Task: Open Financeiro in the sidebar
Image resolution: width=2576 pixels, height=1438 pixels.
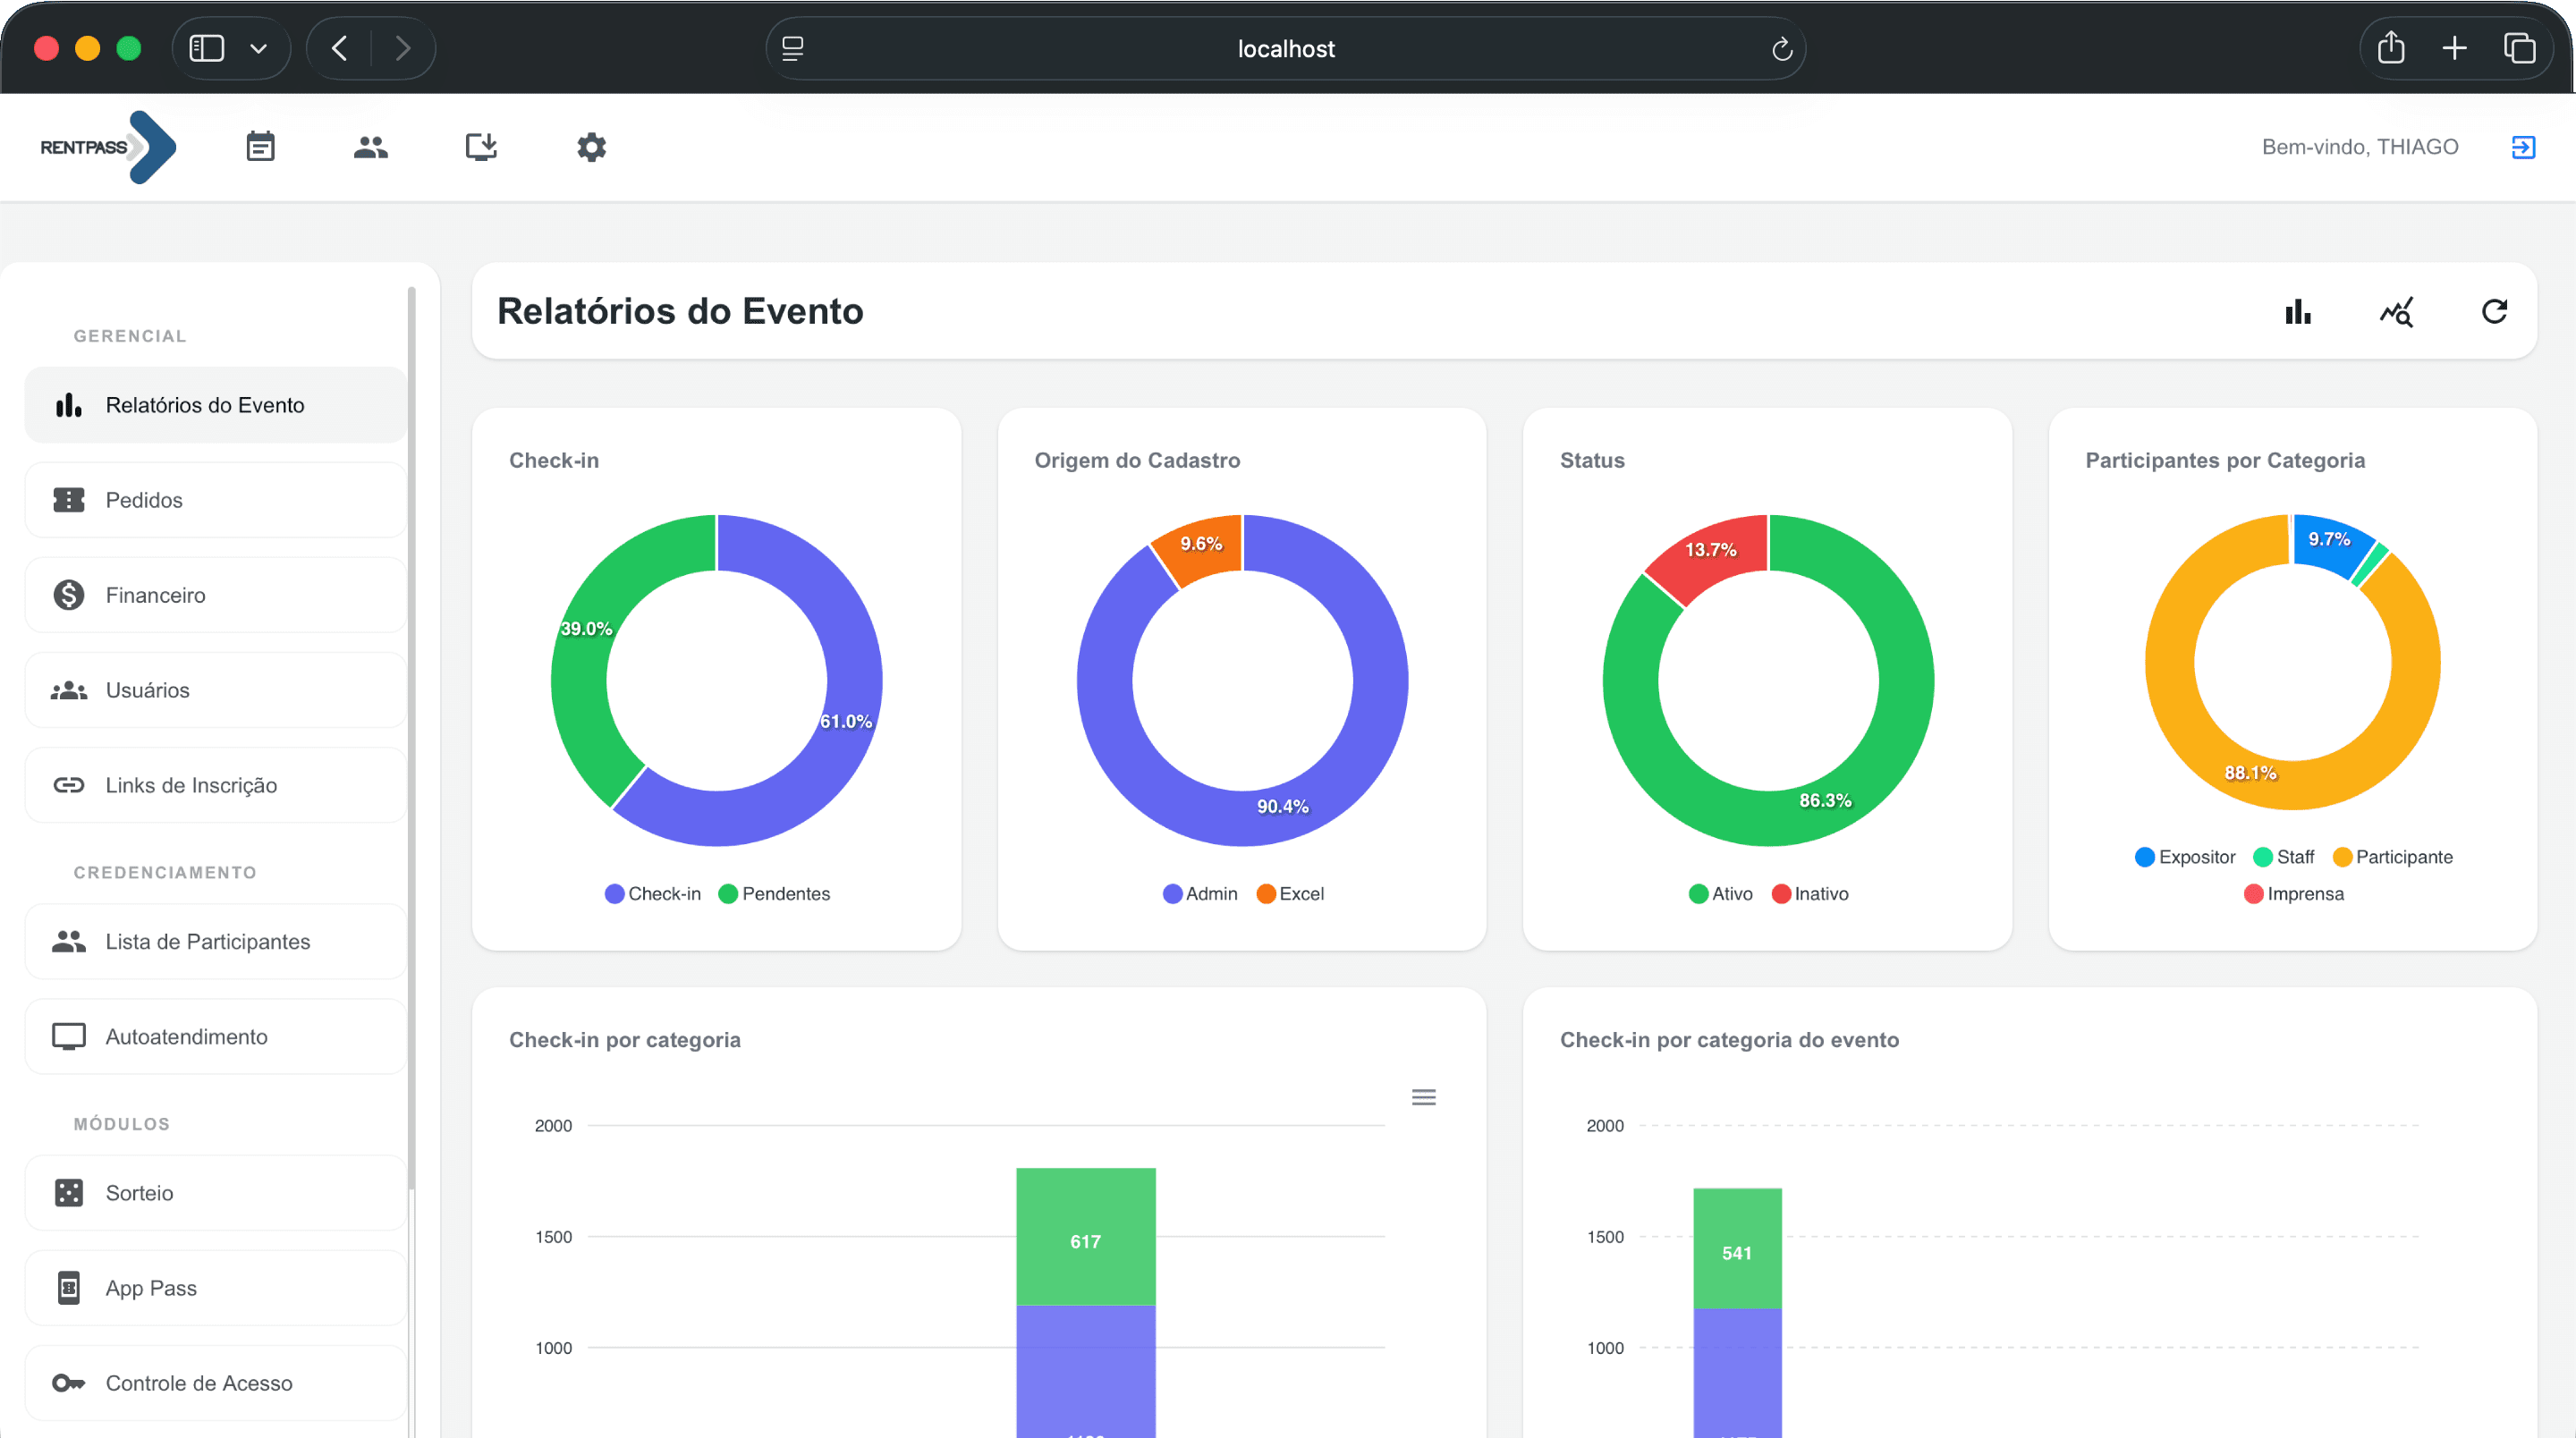Action: (215, 594)
